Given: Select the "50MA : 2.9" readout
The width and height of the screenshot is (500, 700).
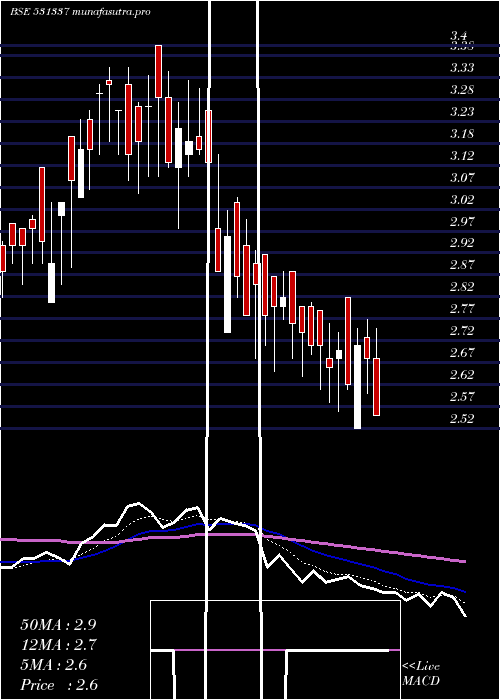Looking at the screenshot, I should [x=58, y=625].
